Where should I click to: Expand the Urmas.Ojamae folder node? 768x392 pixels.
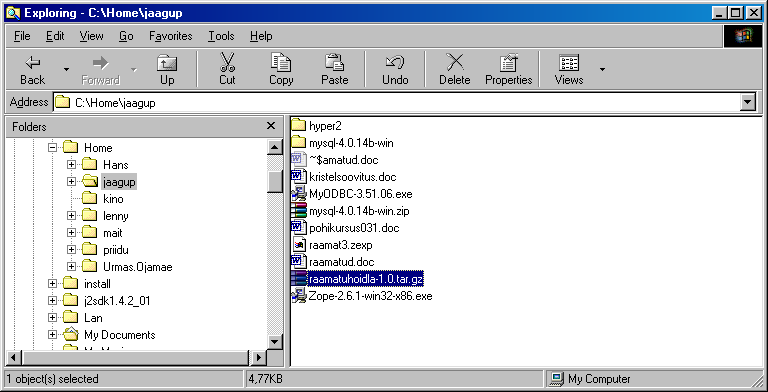click(72, 267)
